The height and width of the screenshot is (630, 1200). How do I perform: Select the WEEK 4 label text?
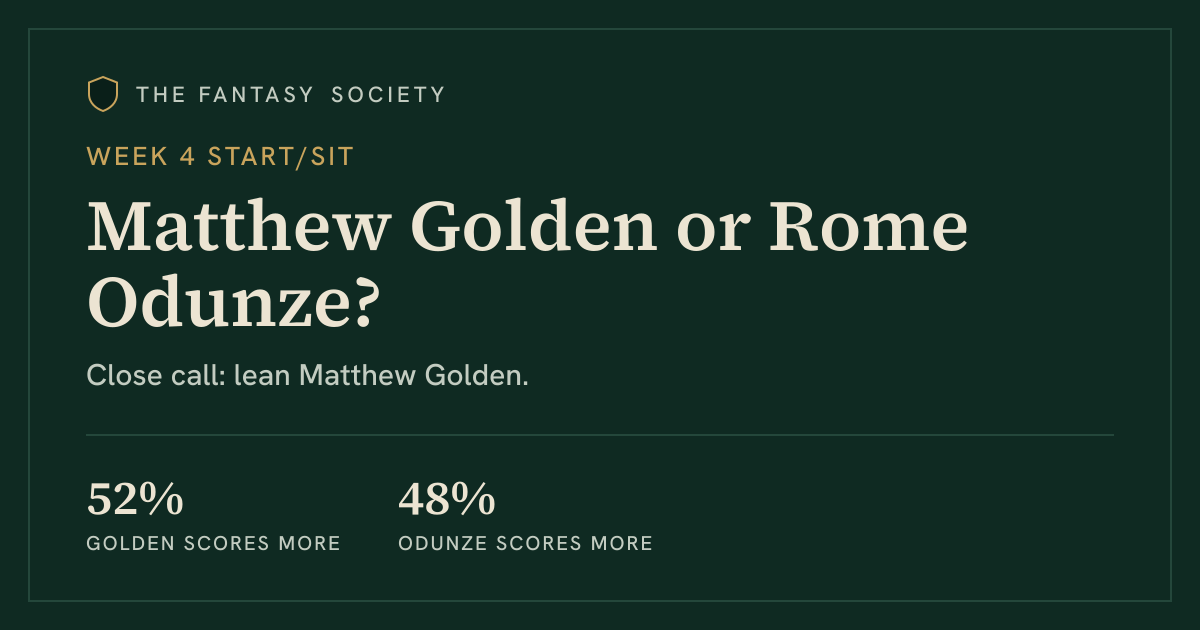(141, 157)
